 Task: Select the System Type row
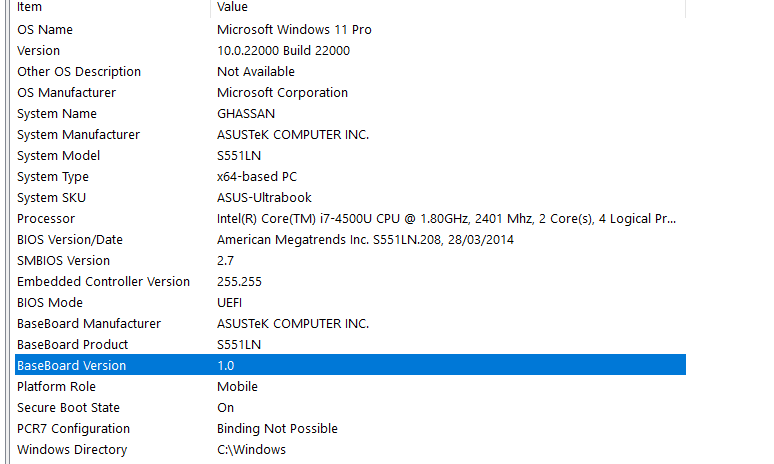350,176
